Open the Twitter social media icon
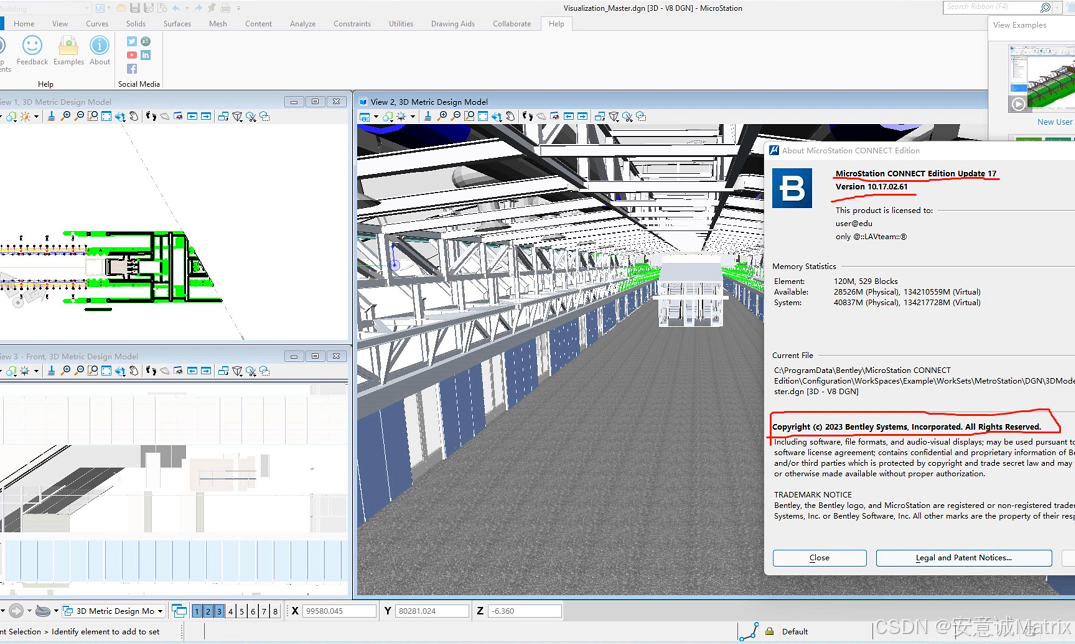The height and width of the screenshot is (644, 1075). point(132,41)
